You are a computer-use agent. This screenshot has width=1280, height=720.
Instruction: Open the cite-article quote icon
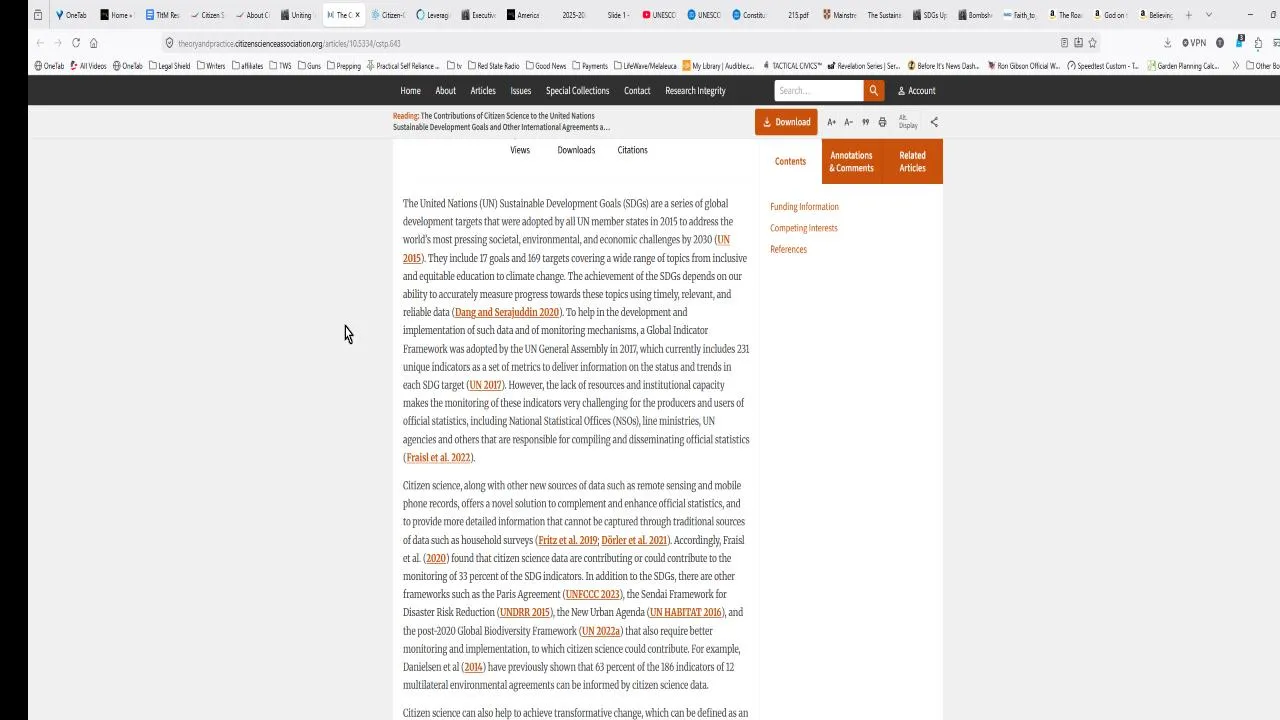coord(865,122)
